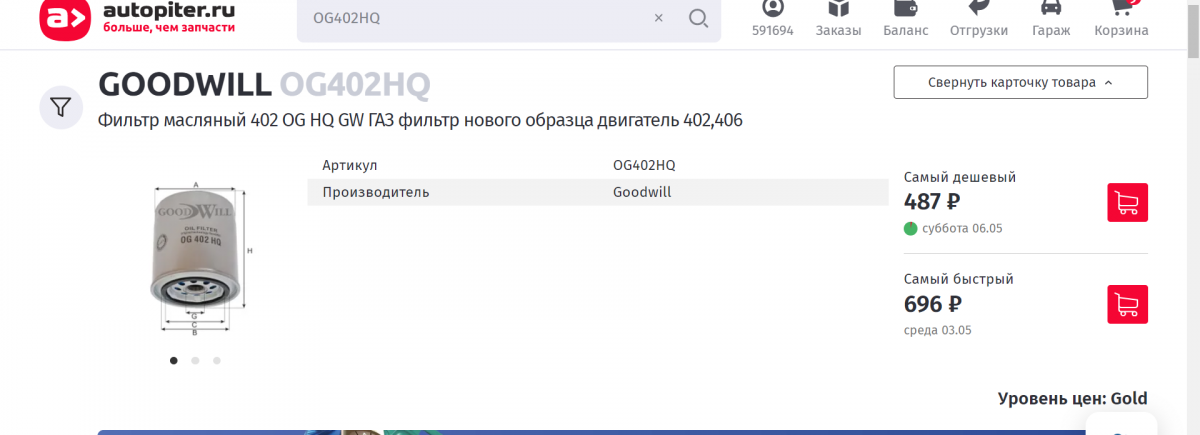This screenshot has height=435, width=1200.
Task: Click the OG402HQ article value
Action: pyautogui.click(x=644, y=165)
